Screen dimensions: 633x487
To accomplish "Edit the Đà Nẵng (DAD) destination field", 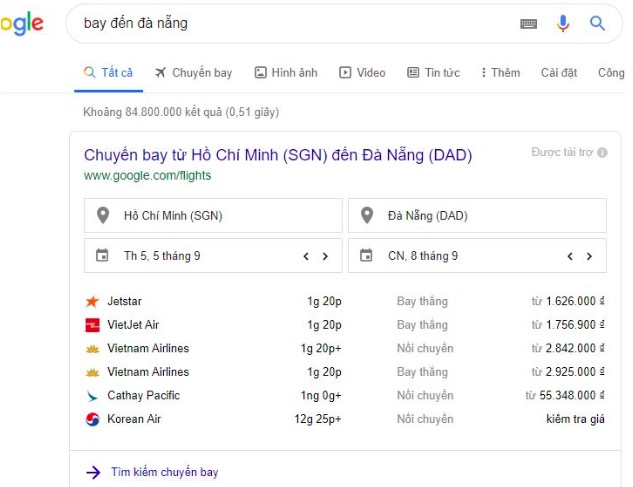I will pos(477,216).
